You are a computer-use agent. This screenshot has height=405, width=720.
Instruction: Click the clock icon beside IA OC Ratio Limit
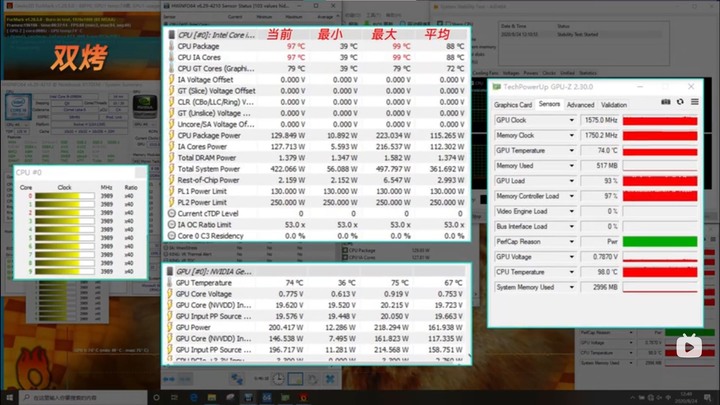click(x=171, y=224)
